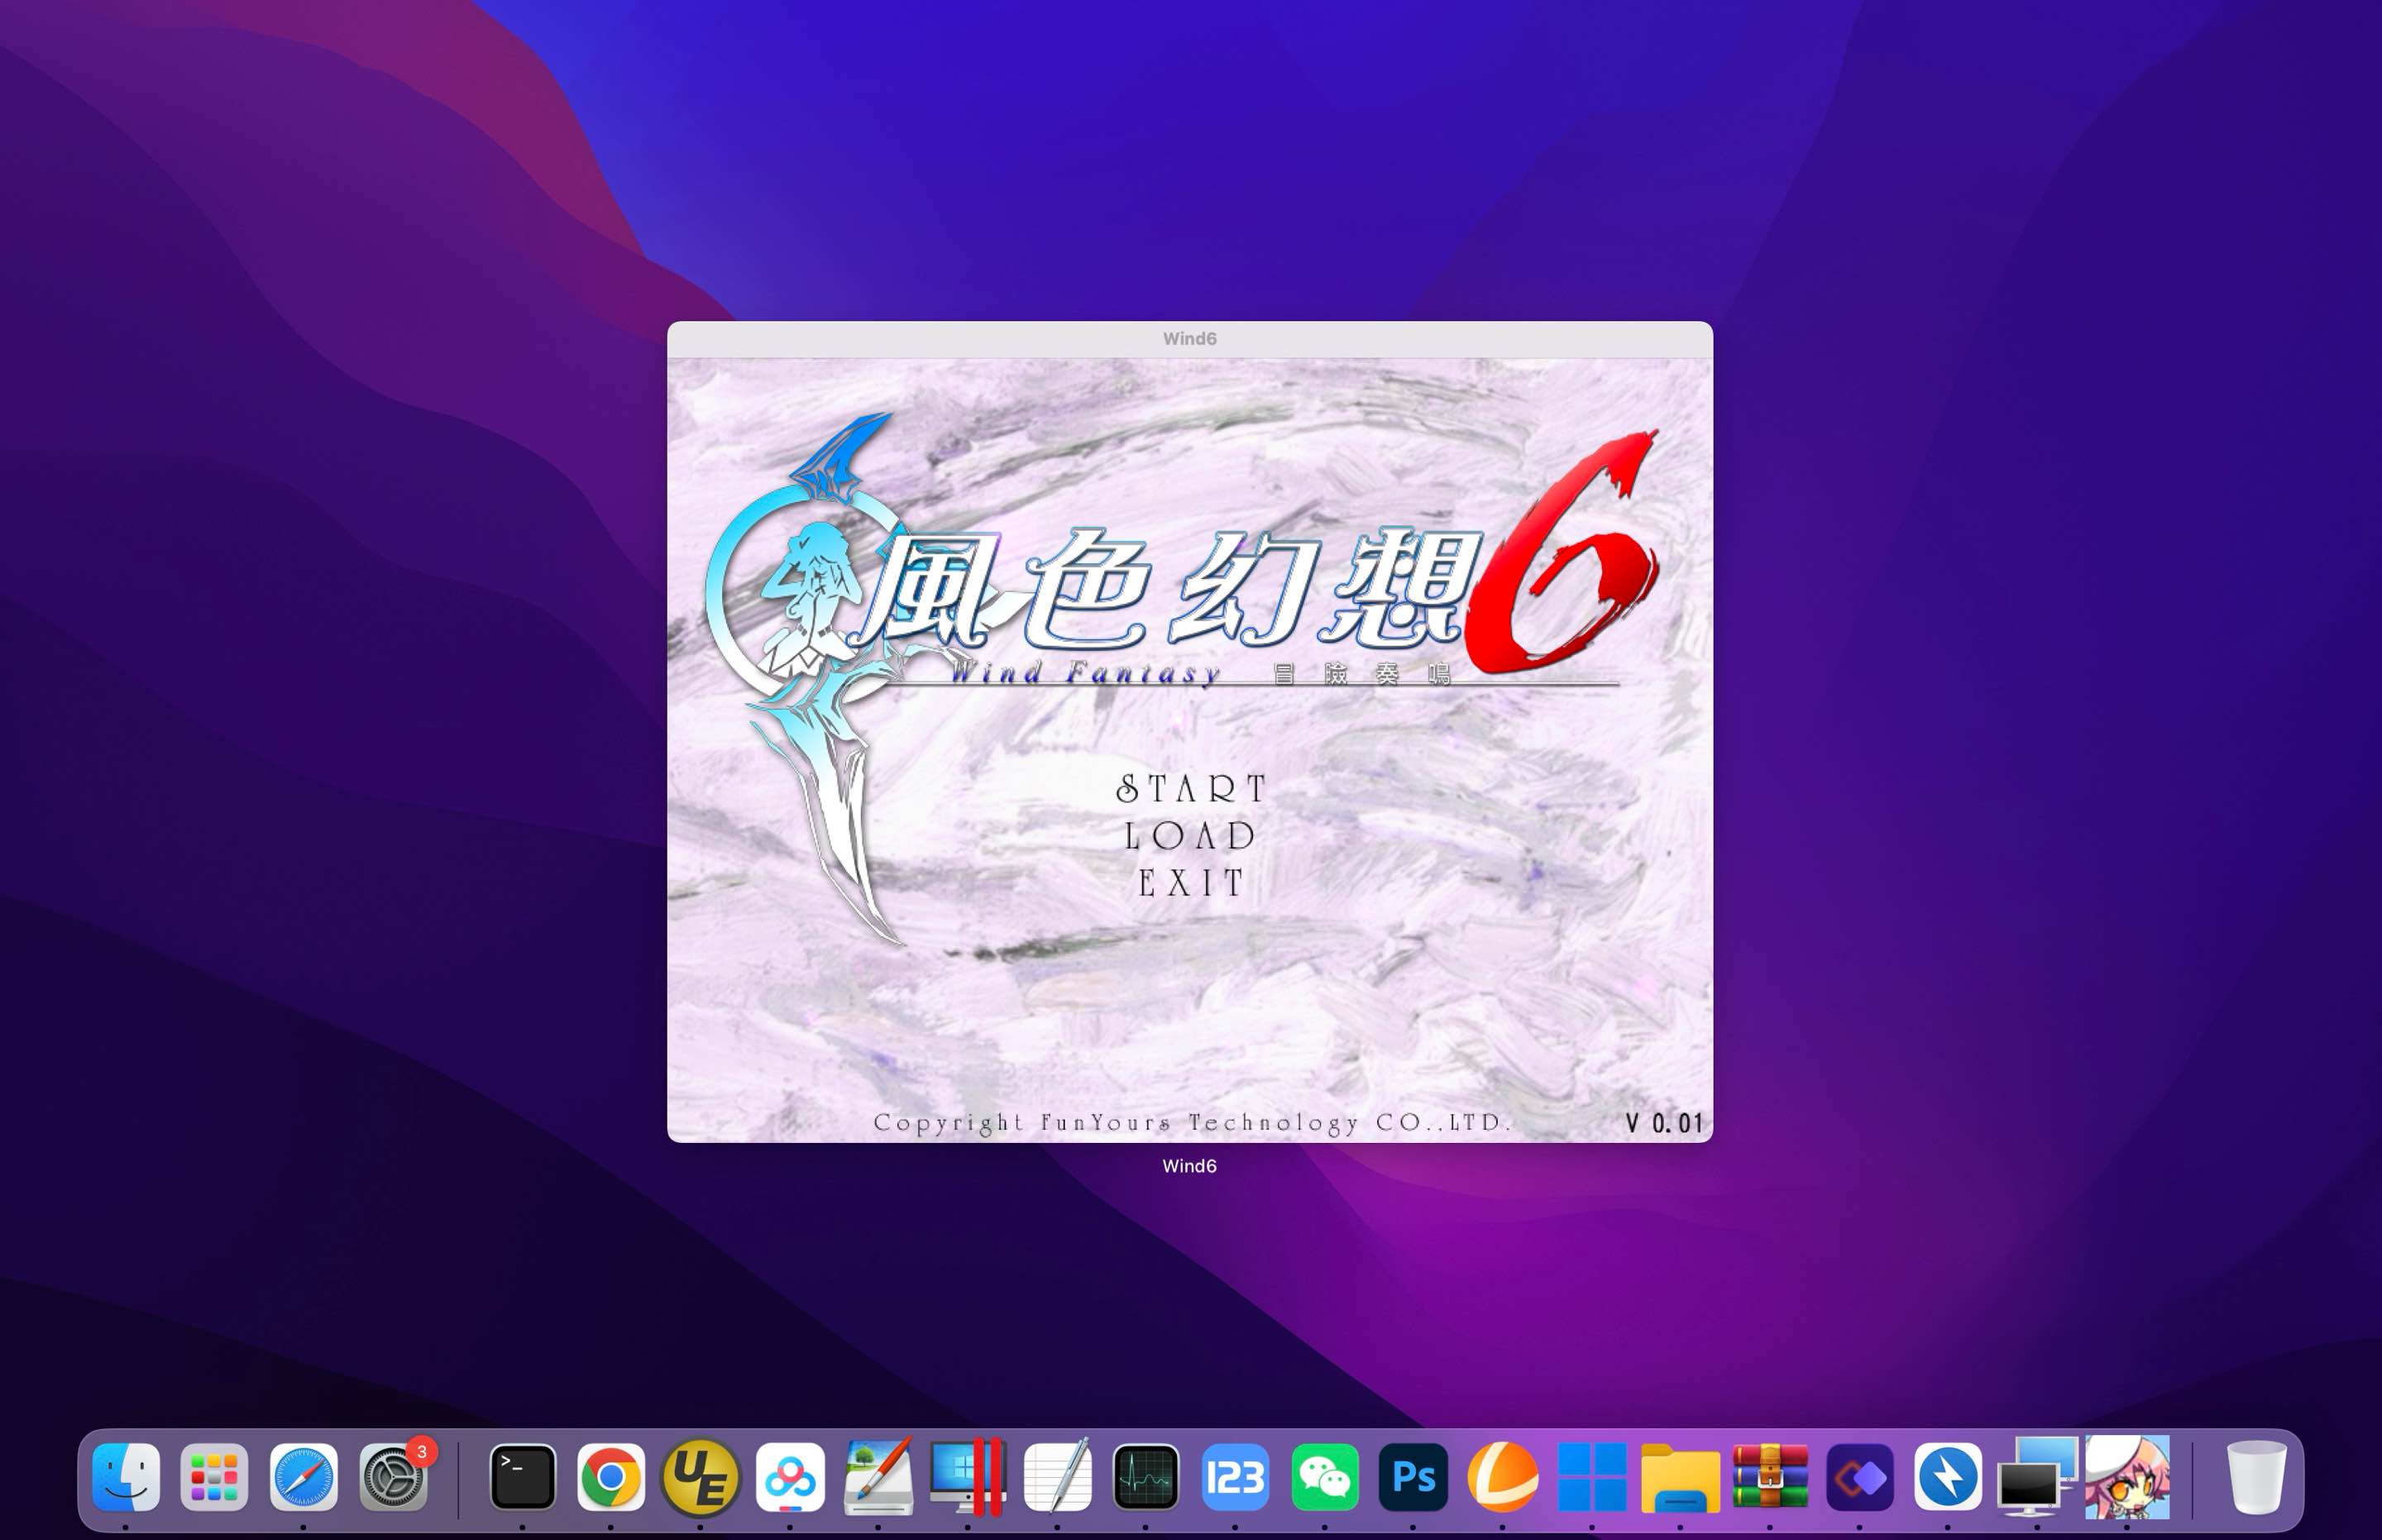Screen dimensions: 2382x1540
Task: Click the pink-haired anime character Wind6 Dock icon
Action: click(x=2127, y=1477)
